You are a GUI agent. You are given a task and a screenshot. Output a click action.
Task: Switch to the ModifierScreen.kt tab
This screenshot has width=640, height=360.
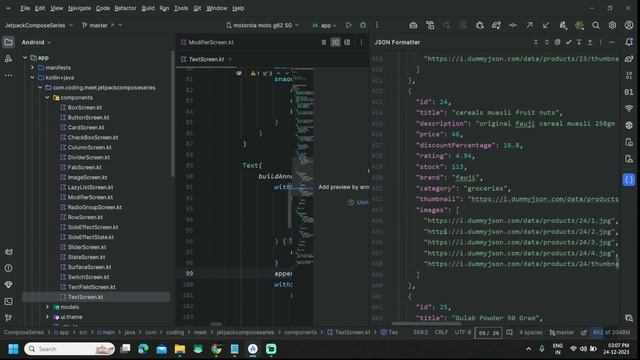(207, 42)
